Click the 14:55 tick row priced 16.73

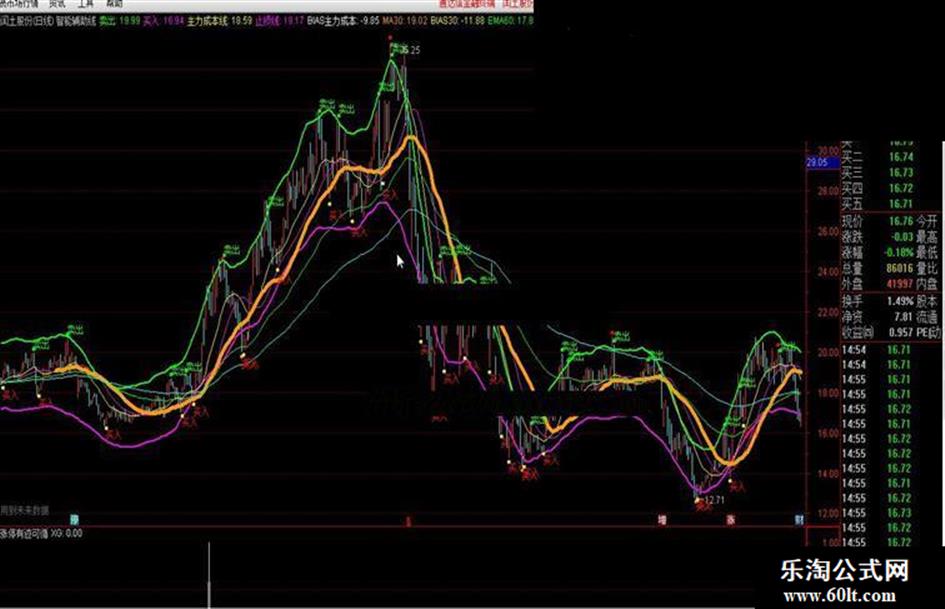pyautogui.click(x=878, y=513)
